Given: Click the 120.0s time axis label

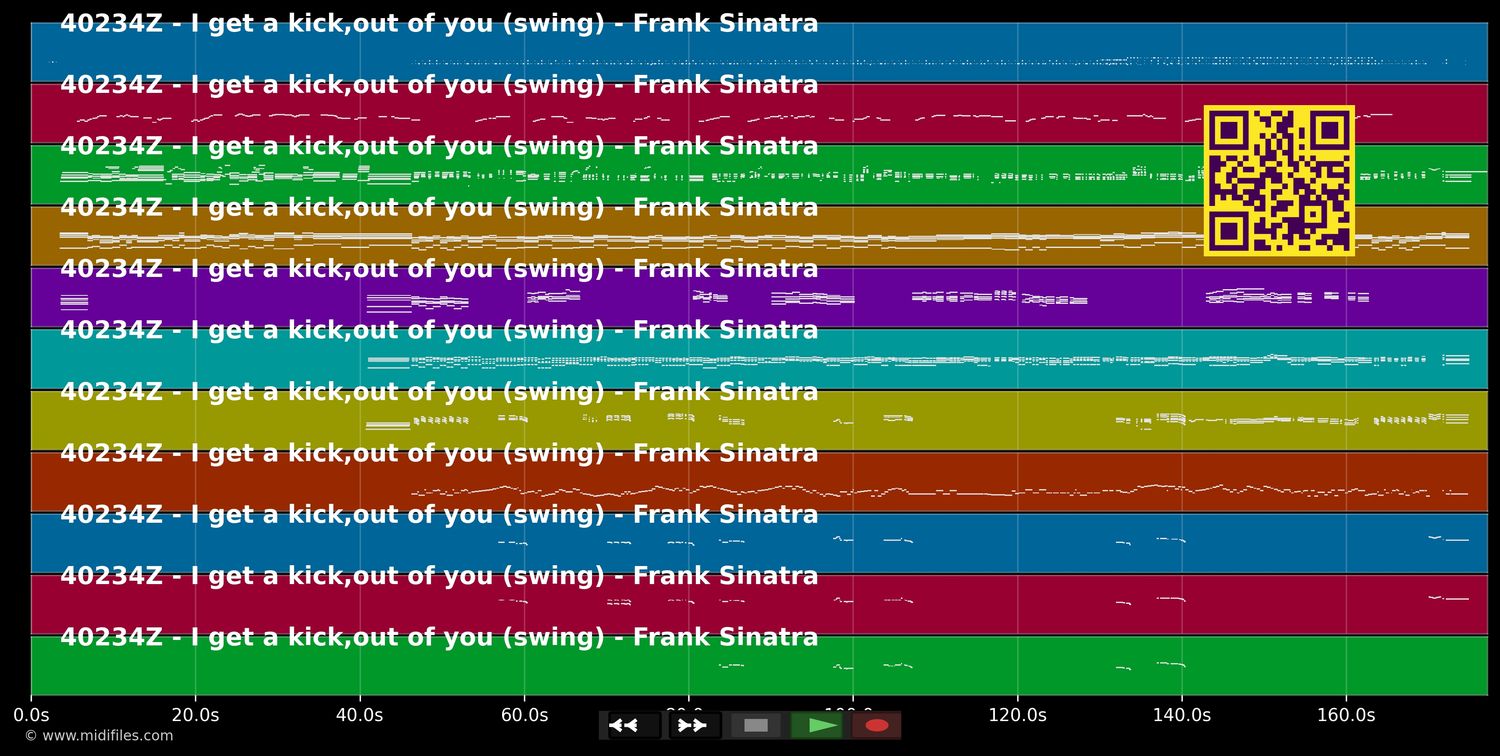Looking at the screenshot, I should pos(1017,715).
